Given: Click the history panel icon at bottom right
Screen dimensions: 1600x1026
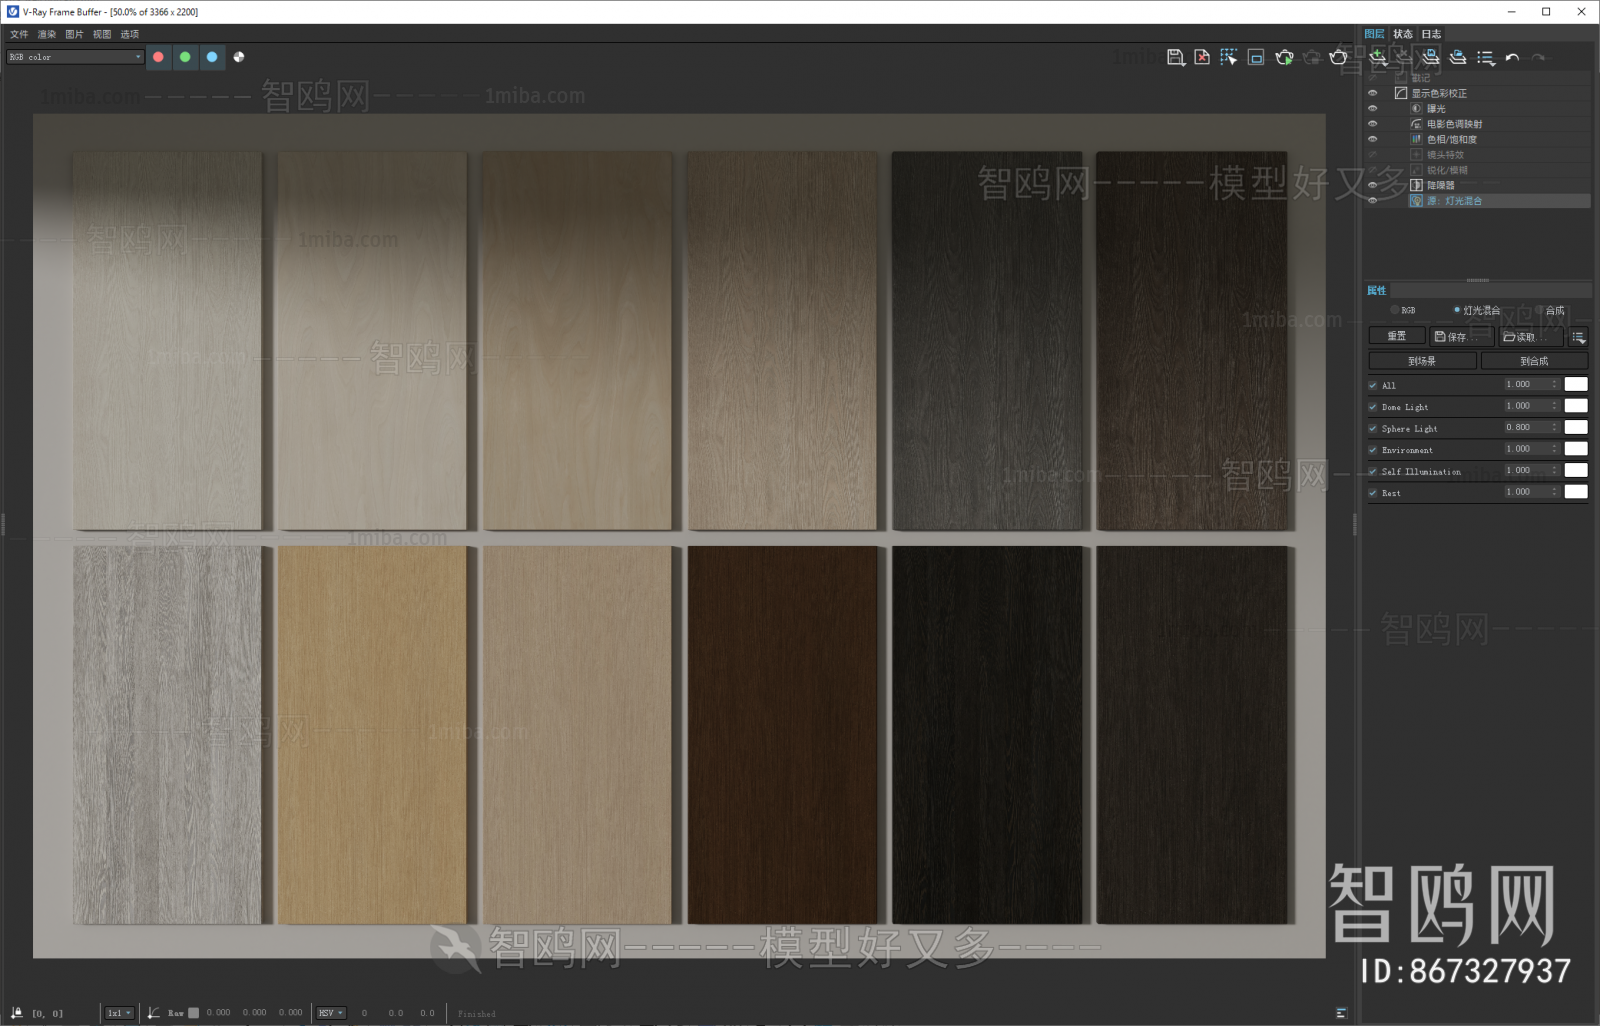Looking at the screenshot, I should click(1342, 1013).
